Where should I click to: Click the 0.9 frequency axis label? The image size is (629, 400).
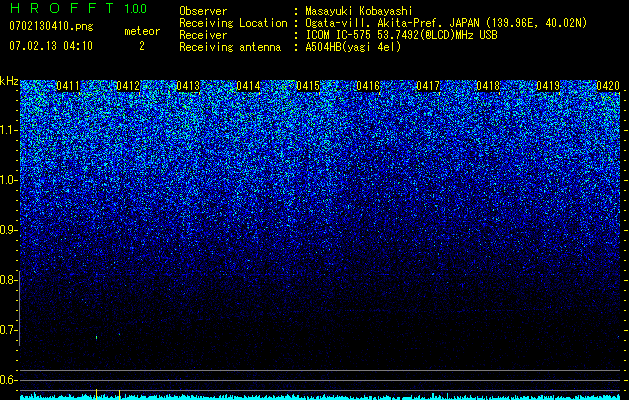coord(8,230)
